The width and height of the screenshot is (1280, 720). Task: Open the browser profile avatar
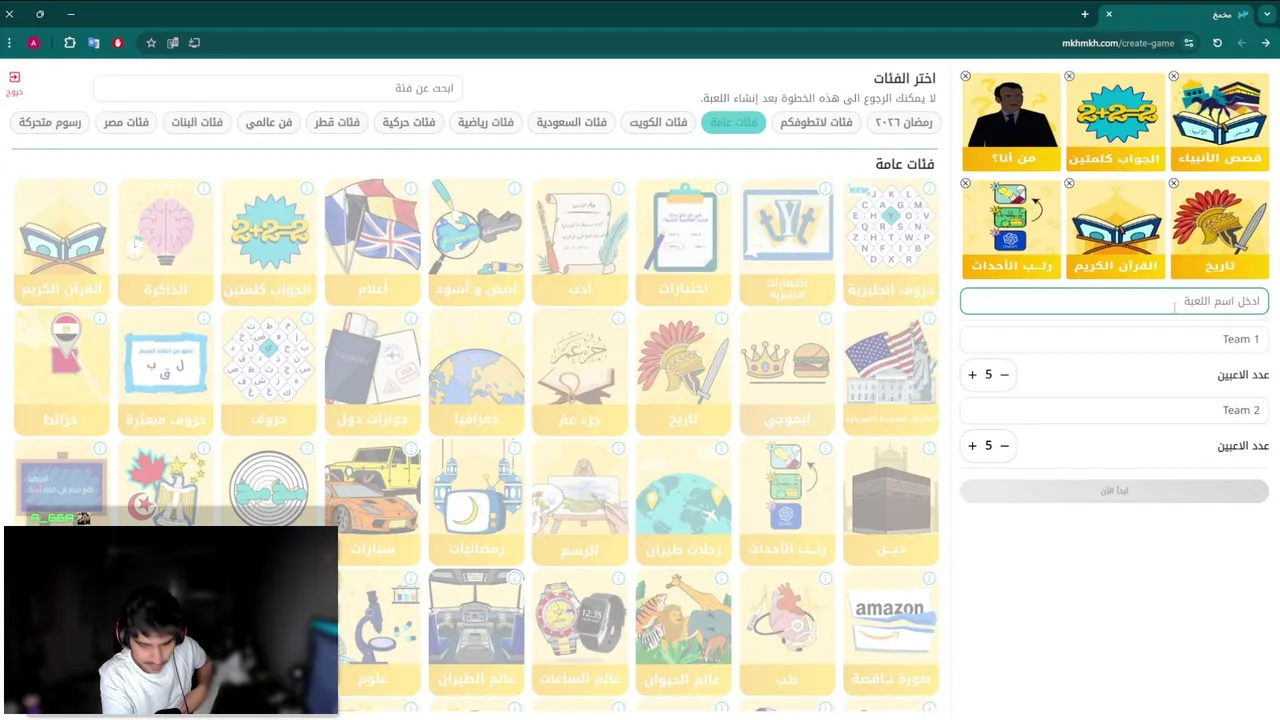pos(33,43)
